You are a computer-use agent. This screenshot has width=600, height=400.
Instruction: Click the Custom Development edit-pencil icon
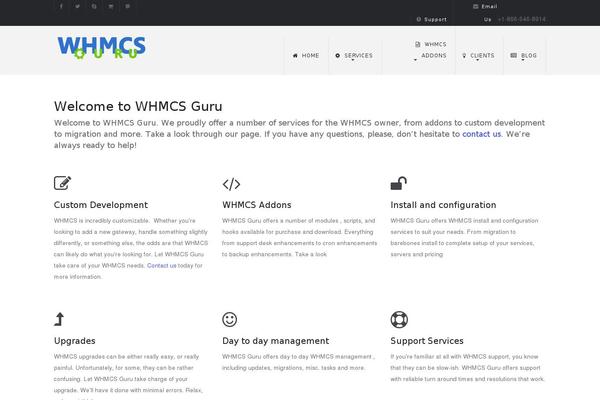[x=62, y=183]
